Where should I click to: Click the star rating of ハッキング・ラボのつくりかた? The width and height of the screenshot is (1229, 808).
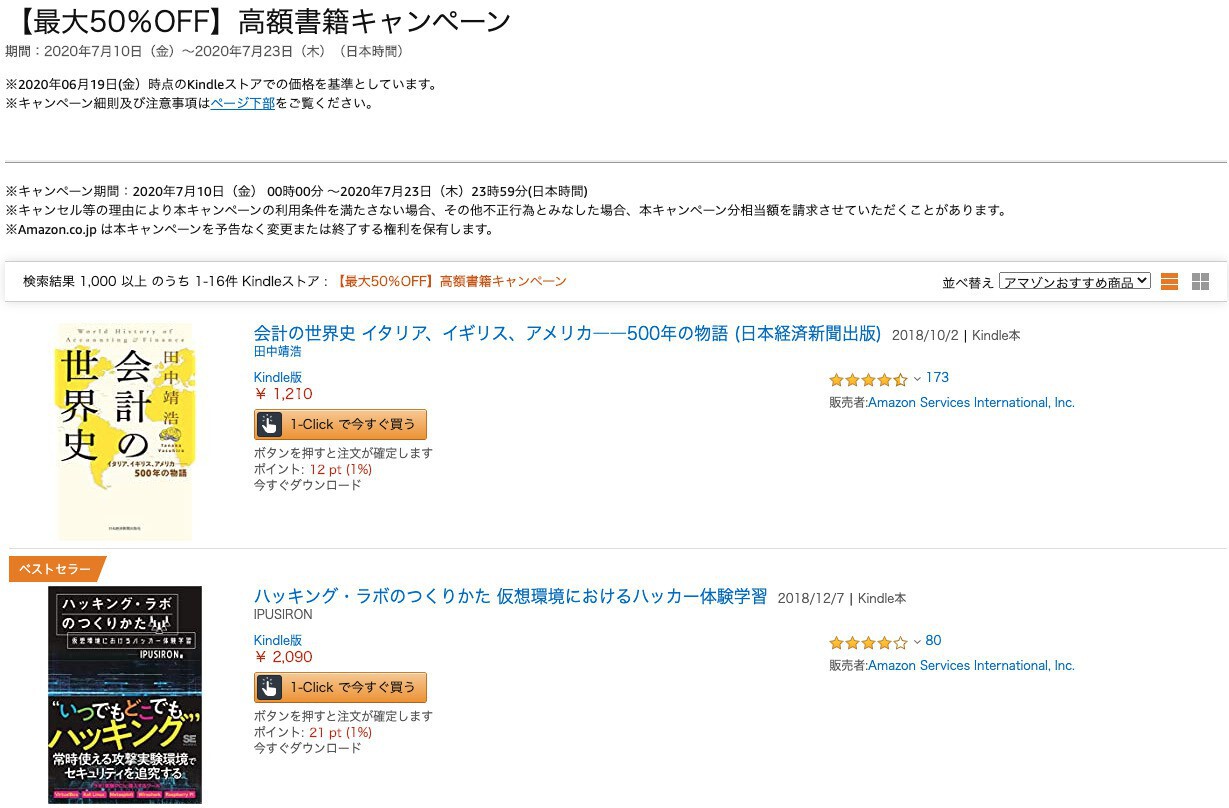click(867, 642)
